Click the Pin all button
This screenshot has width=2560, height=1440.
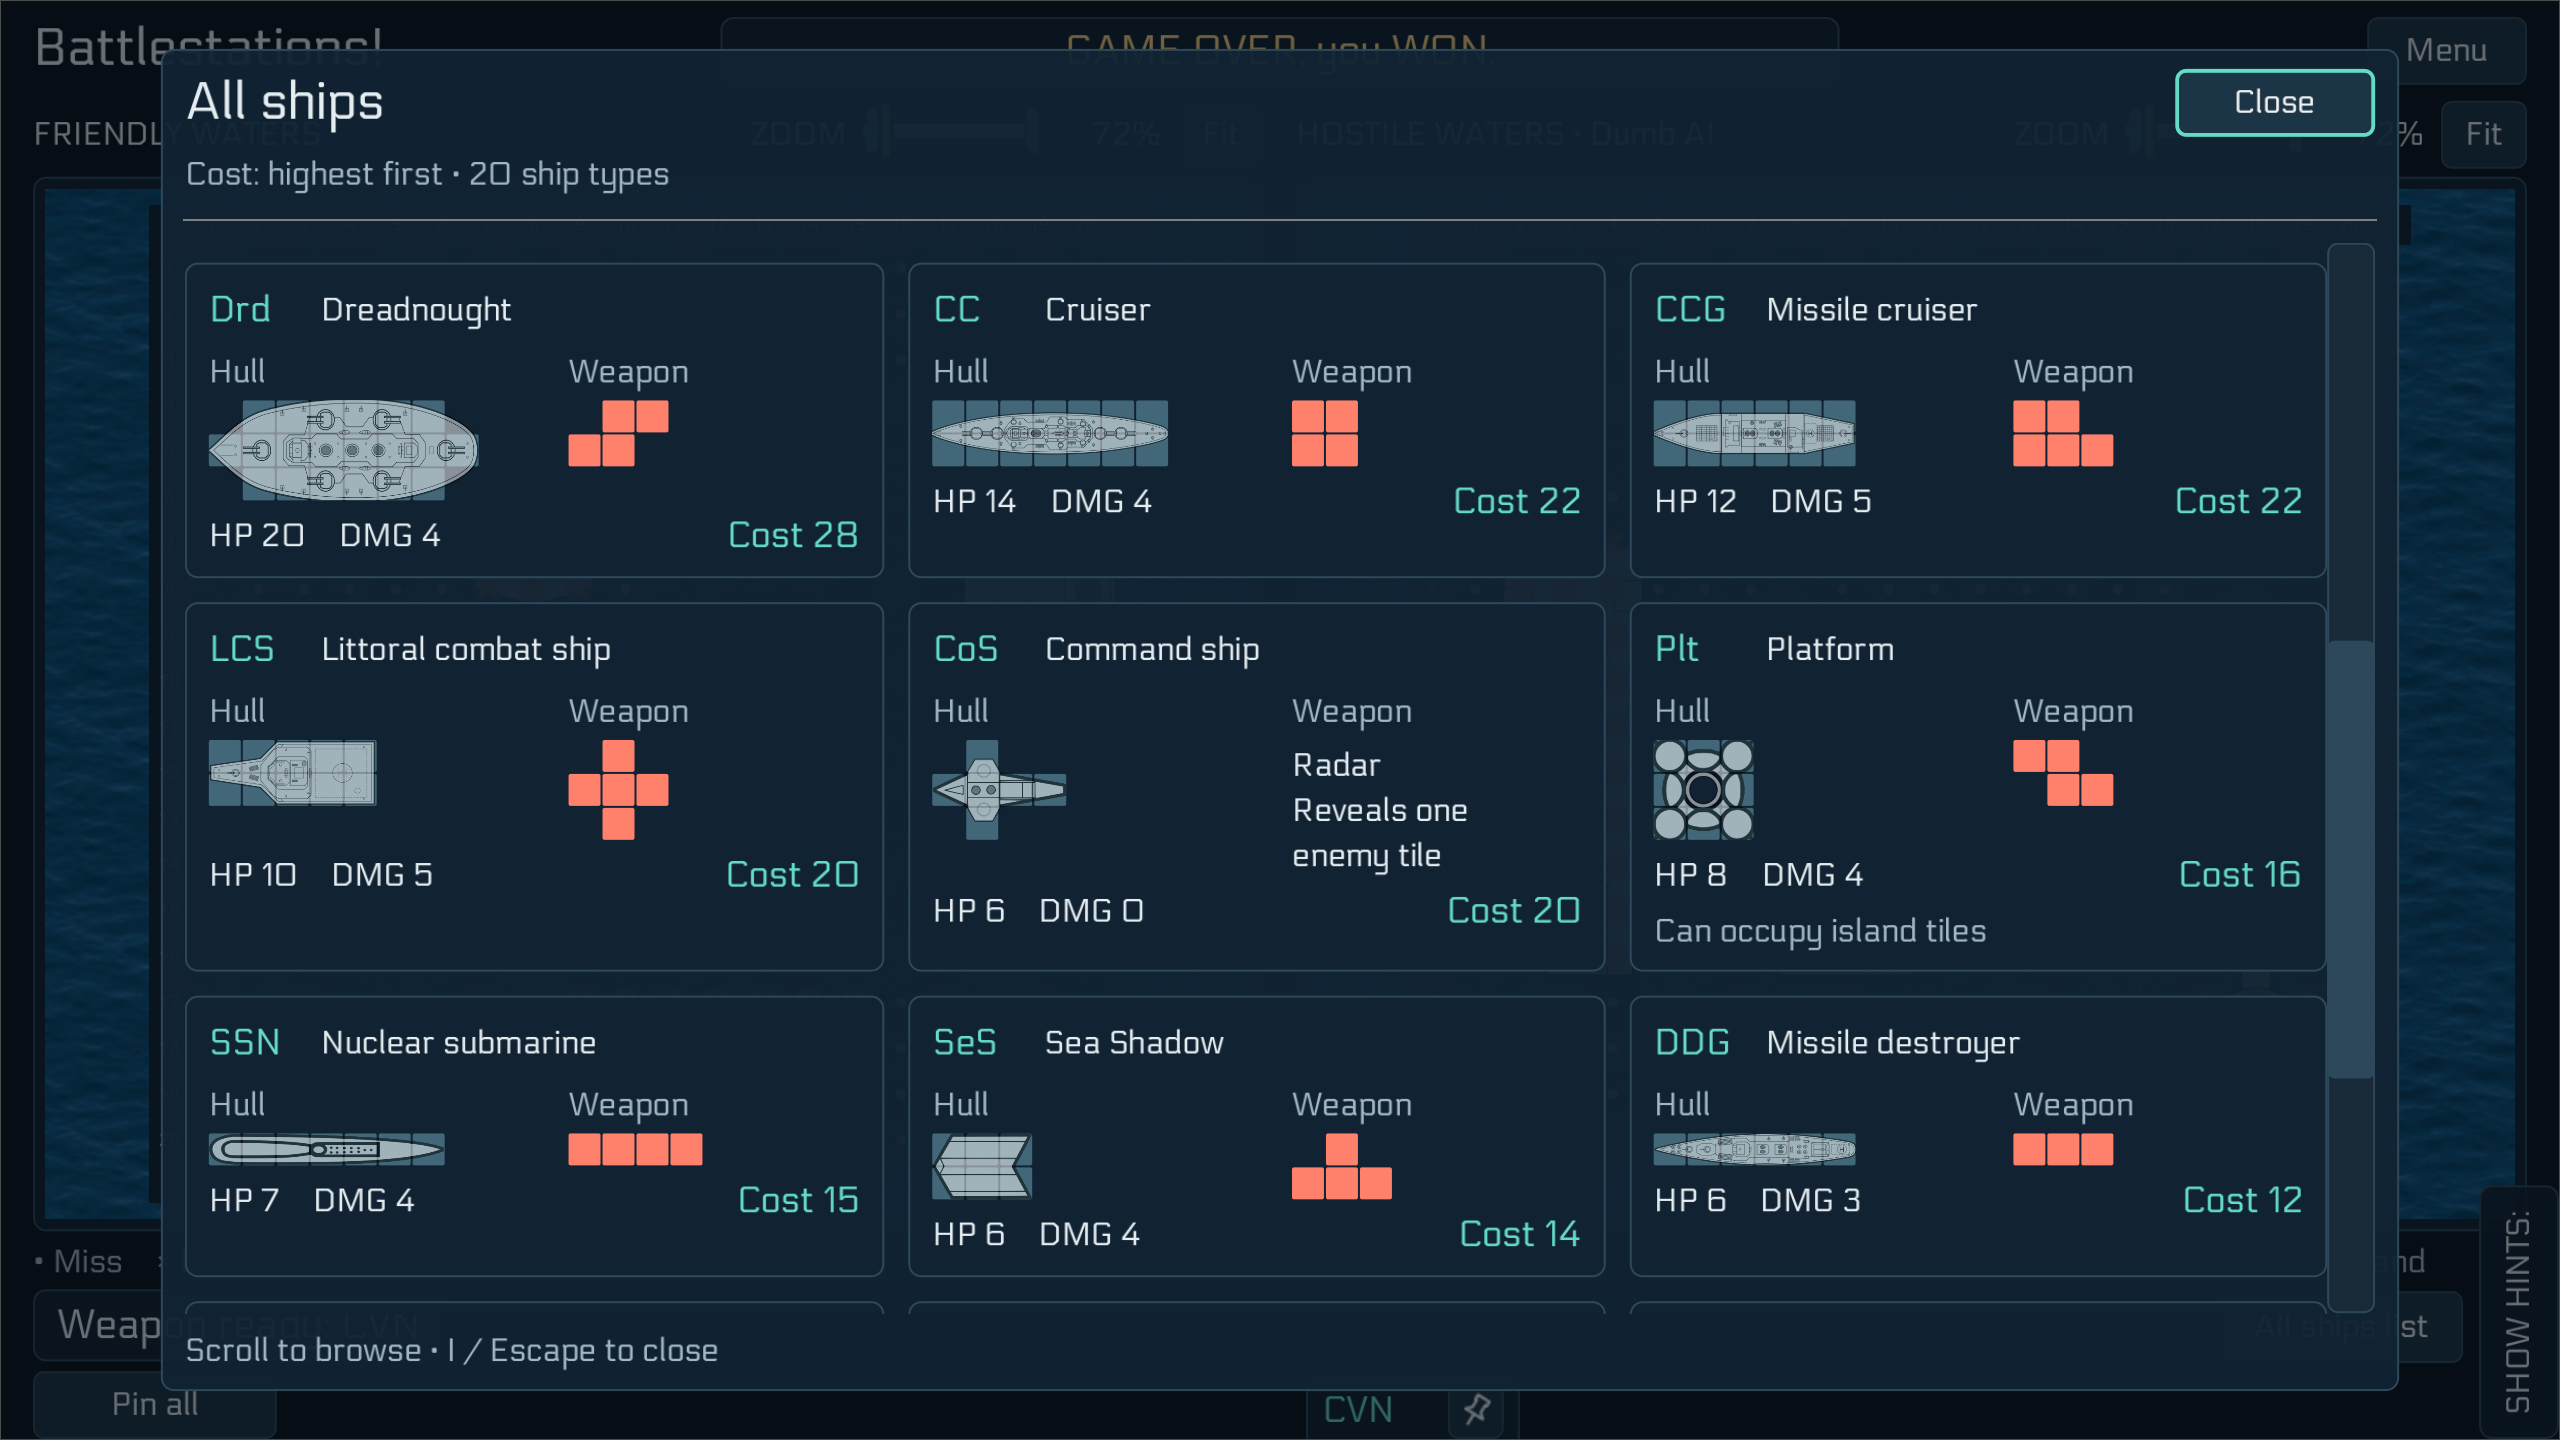click(x=155, y=1404)
